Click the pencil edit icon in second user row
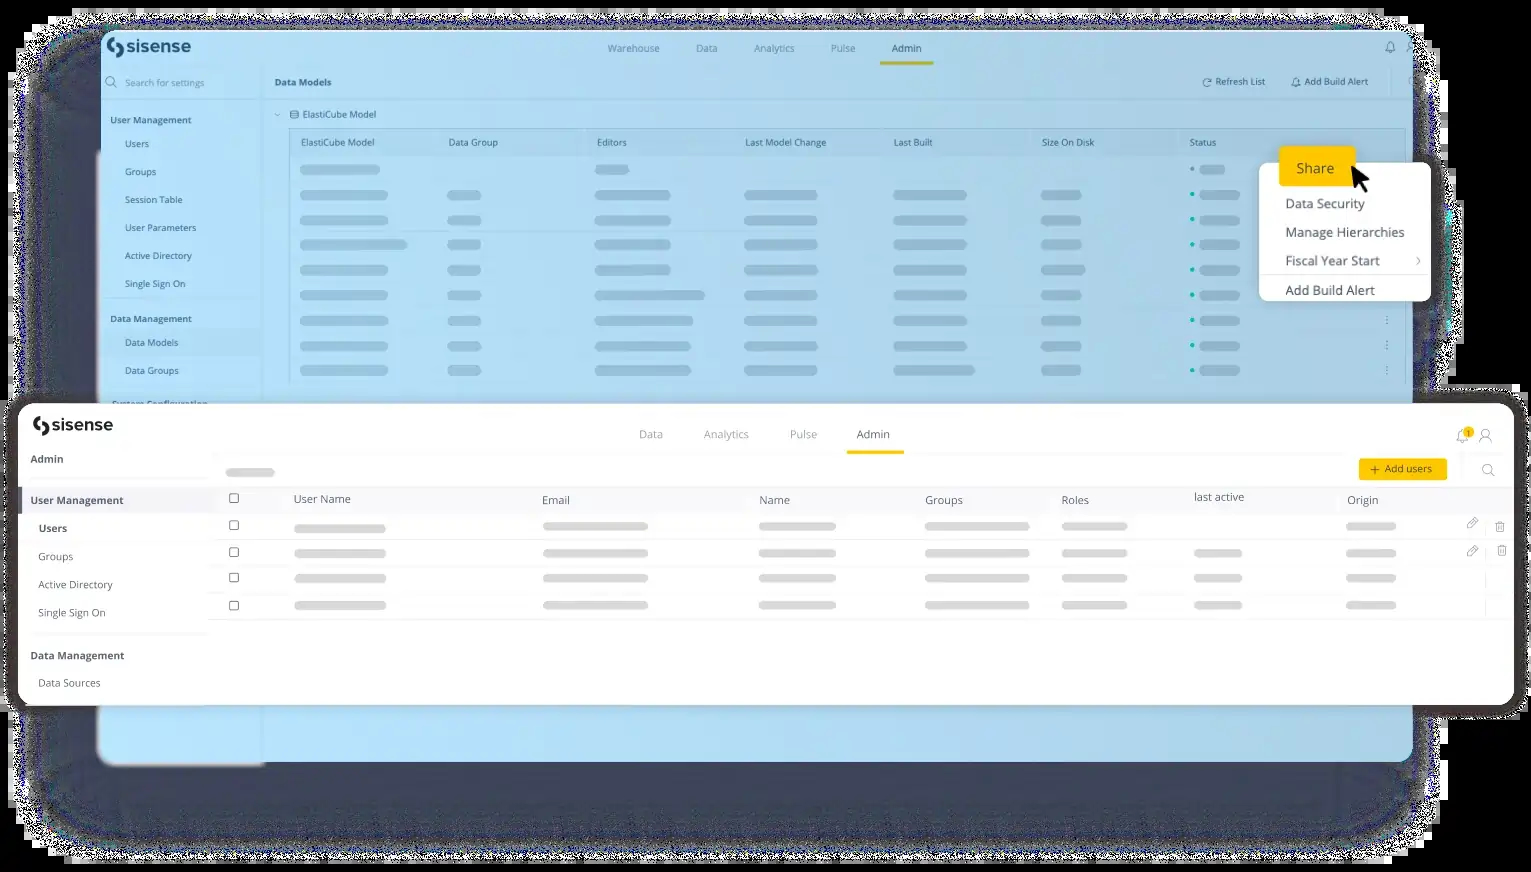The width and height of the screenshot is (1531, 872). click(1472, 551)
